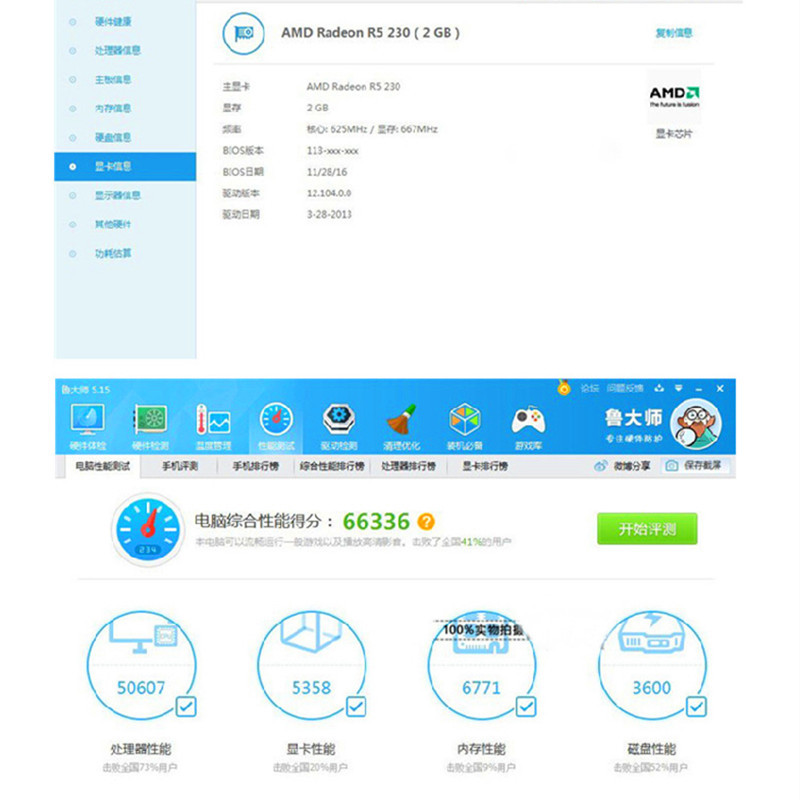This screenshot has width=800, height=800.
Task: Switch to the 综合性能排行榜 tab
Action: click(x=332, y=466)
